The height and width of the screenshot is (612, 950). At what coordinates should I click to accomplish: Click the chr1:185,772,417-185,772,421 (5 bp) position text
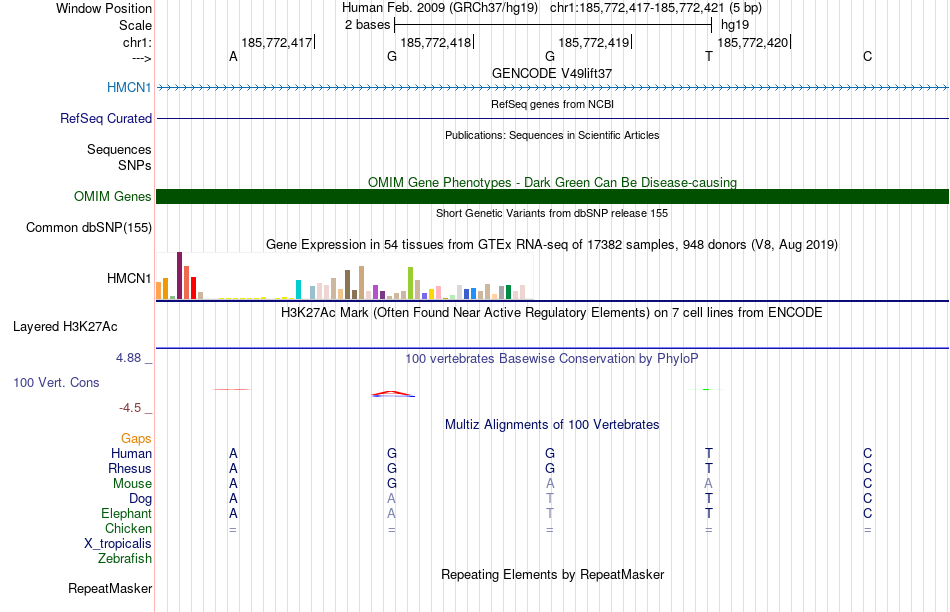click(x=656, y=8)
